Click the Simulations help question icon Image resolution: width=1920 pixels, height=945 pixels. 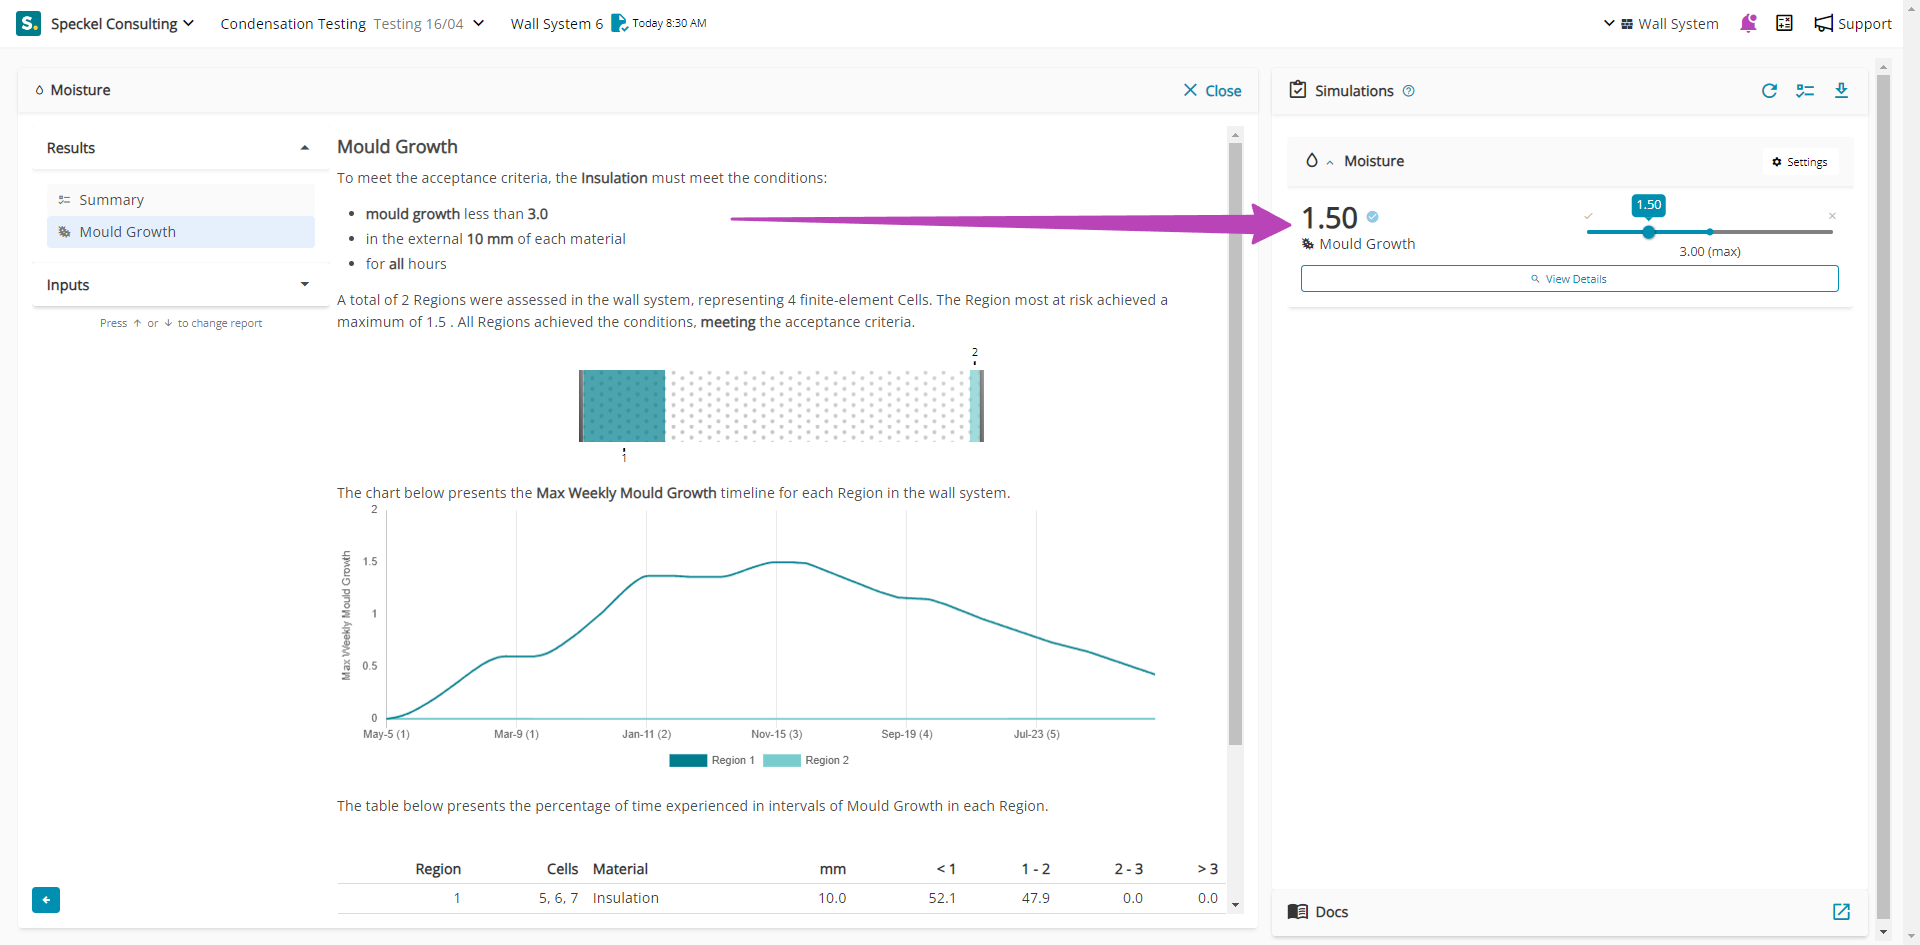1409,91
